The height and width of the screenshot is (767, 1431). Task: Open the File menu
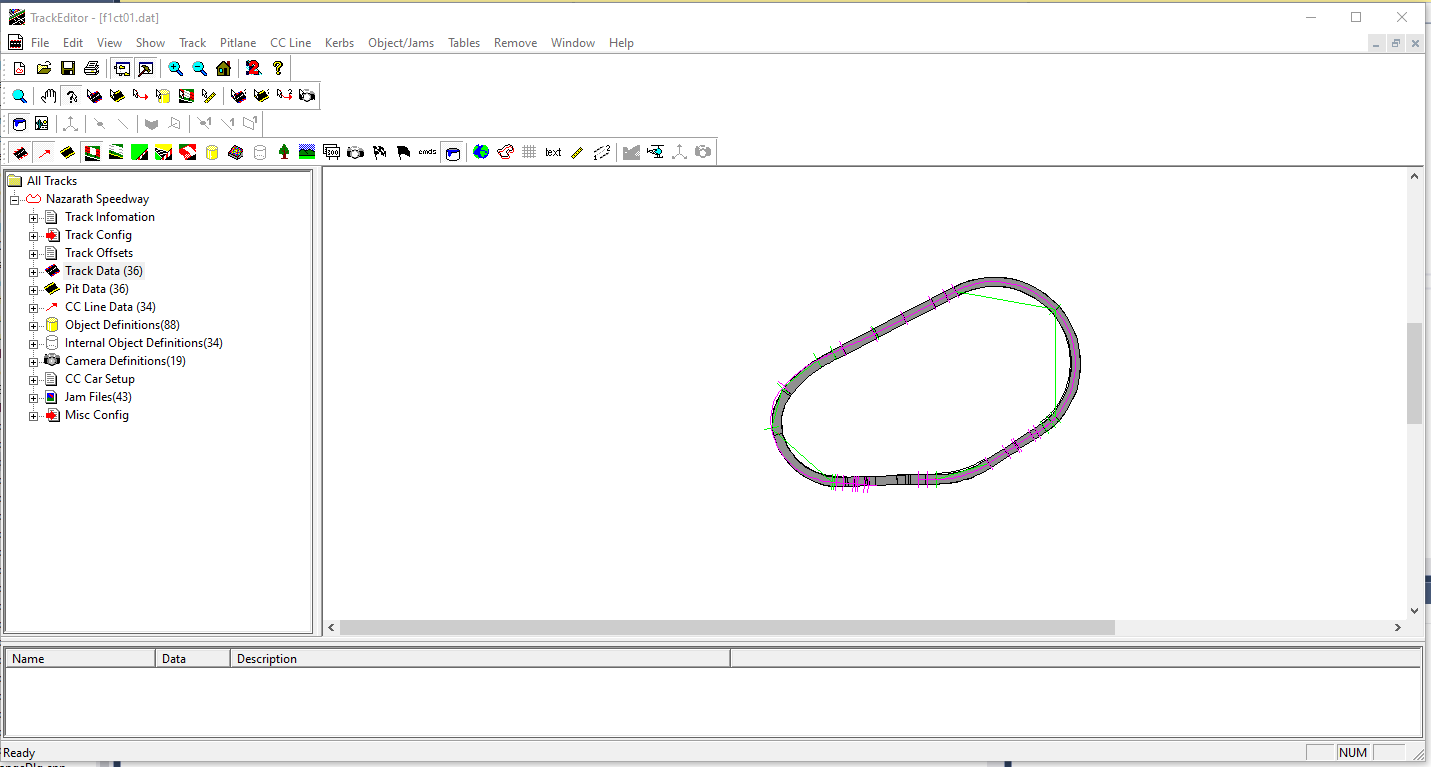click(40, 43)
